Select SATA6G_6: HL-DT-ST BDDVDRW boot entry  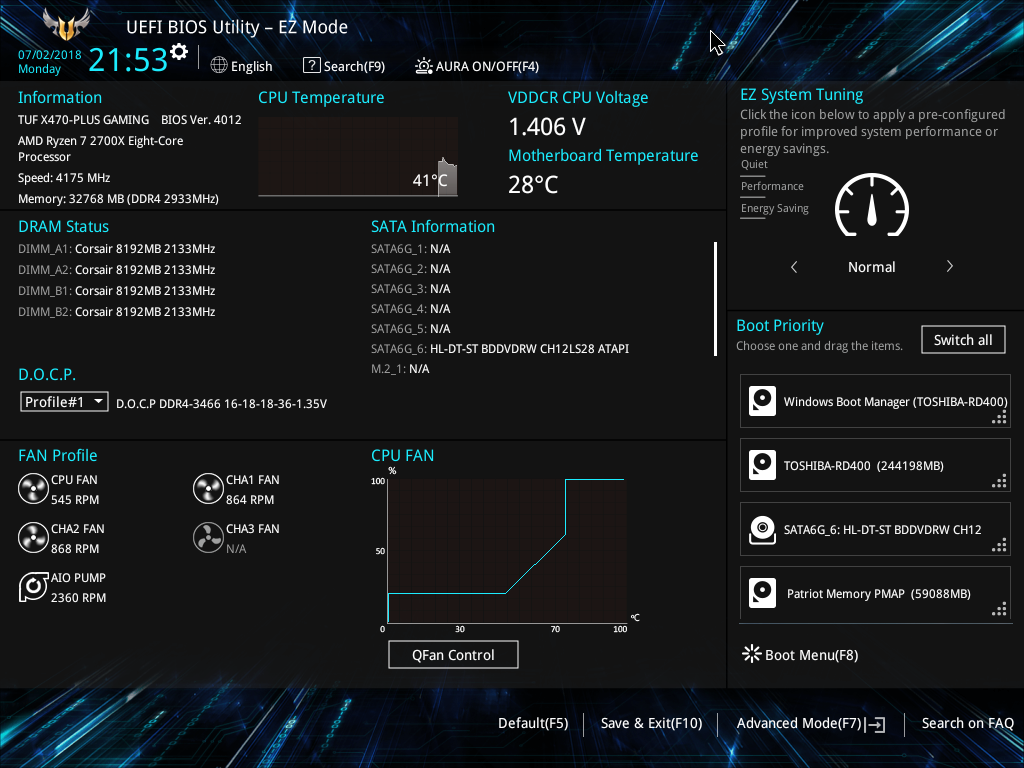click(875, 529)
